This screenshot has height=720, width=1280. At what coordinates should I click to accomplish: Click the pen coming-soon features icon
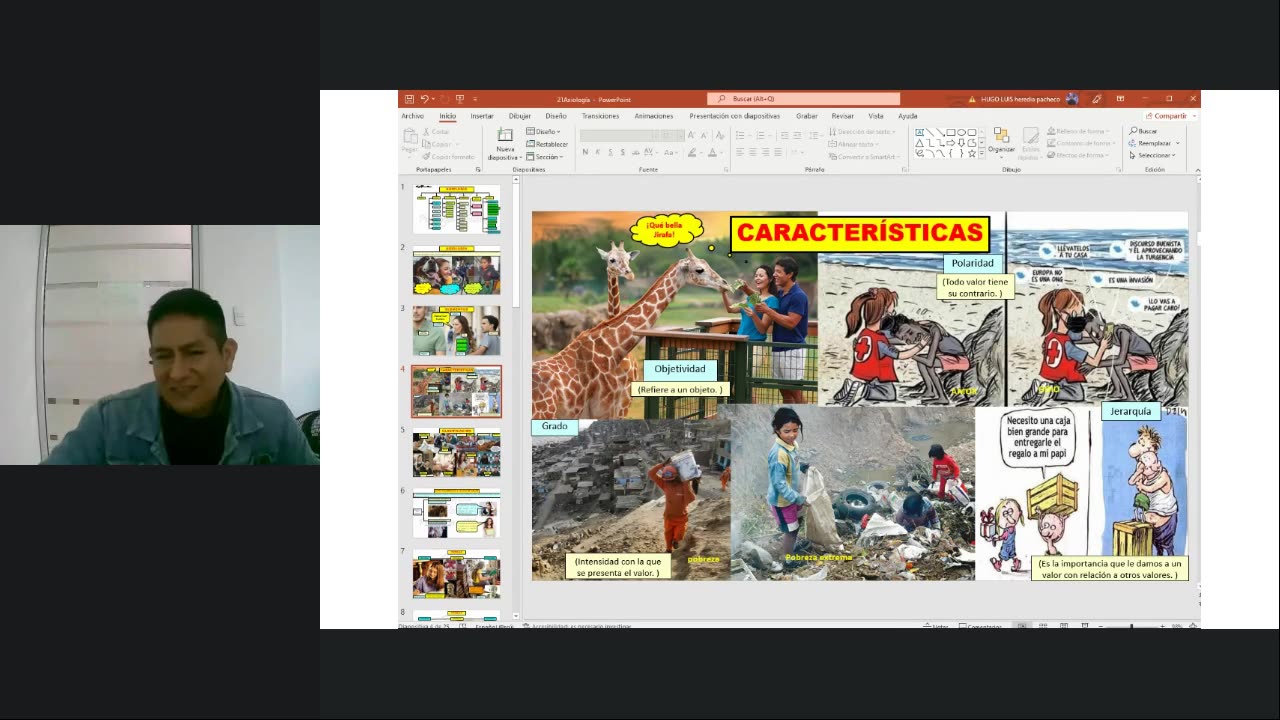pos(1097,99)
